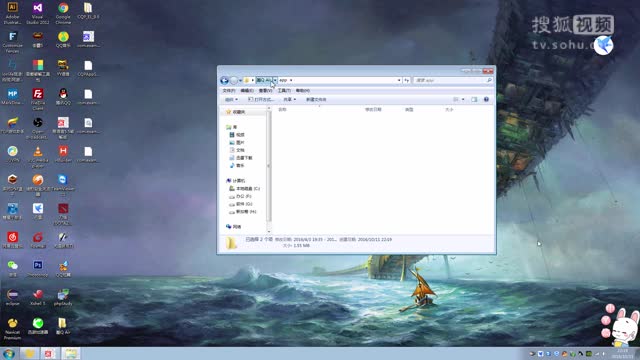Select the Customize Fences desktop icon
The width and height of the screenshot is (640, 360).
pos(13,42)
